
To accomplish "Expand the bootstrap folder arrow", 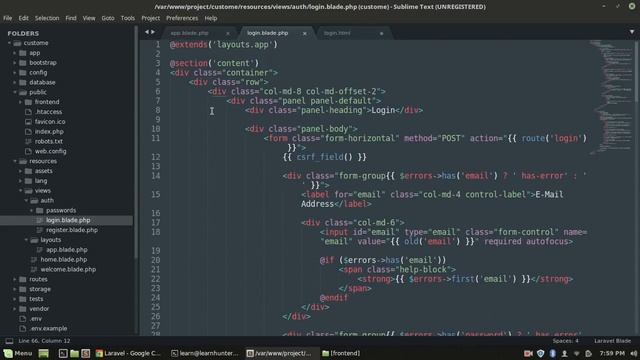I will [x=15, y=62].
